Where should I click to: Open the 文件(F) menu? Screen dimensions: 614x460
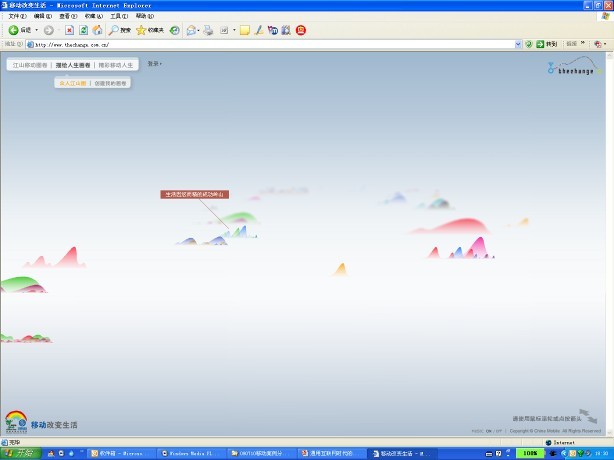(17, 16)
